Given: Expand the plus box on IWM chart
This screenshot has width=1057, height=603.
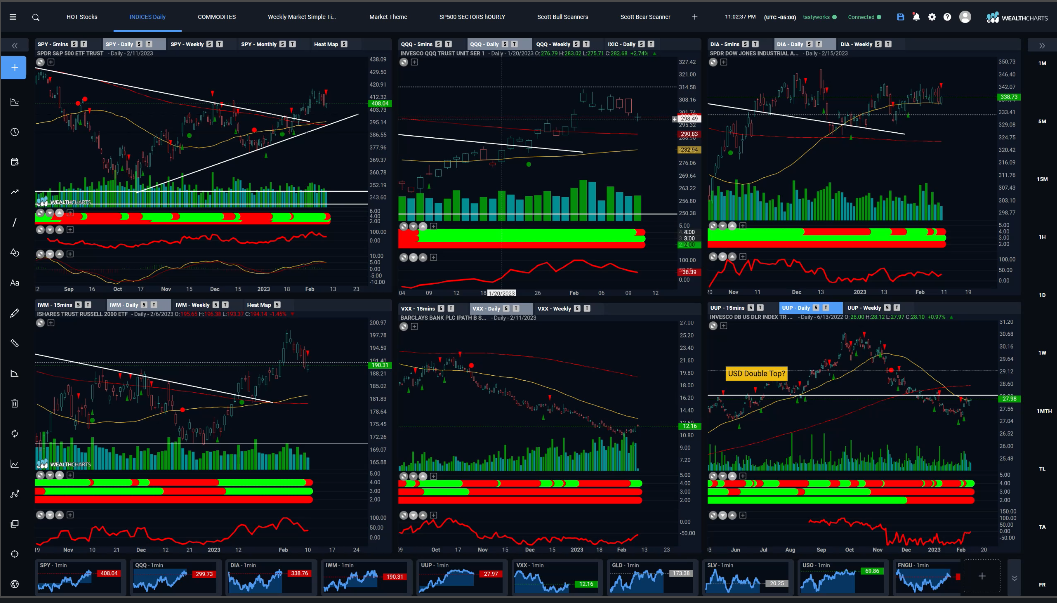Looking at the screenshot, I should [x=50, y=323].
